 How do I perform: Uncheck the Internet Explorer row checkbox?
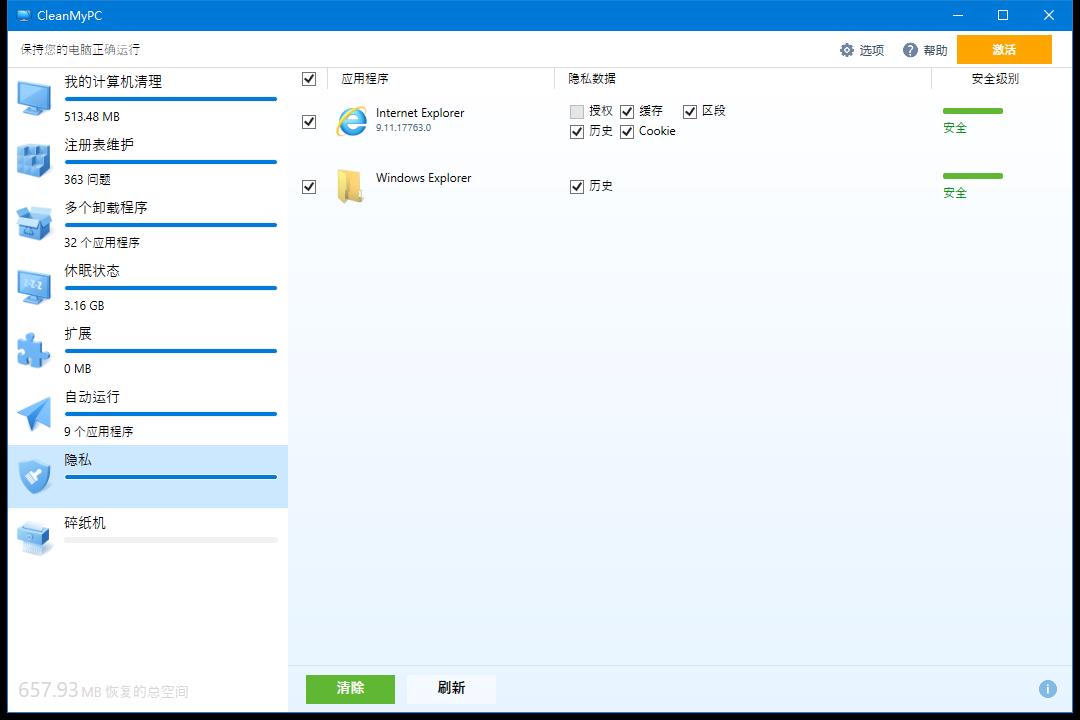[309, 122]
